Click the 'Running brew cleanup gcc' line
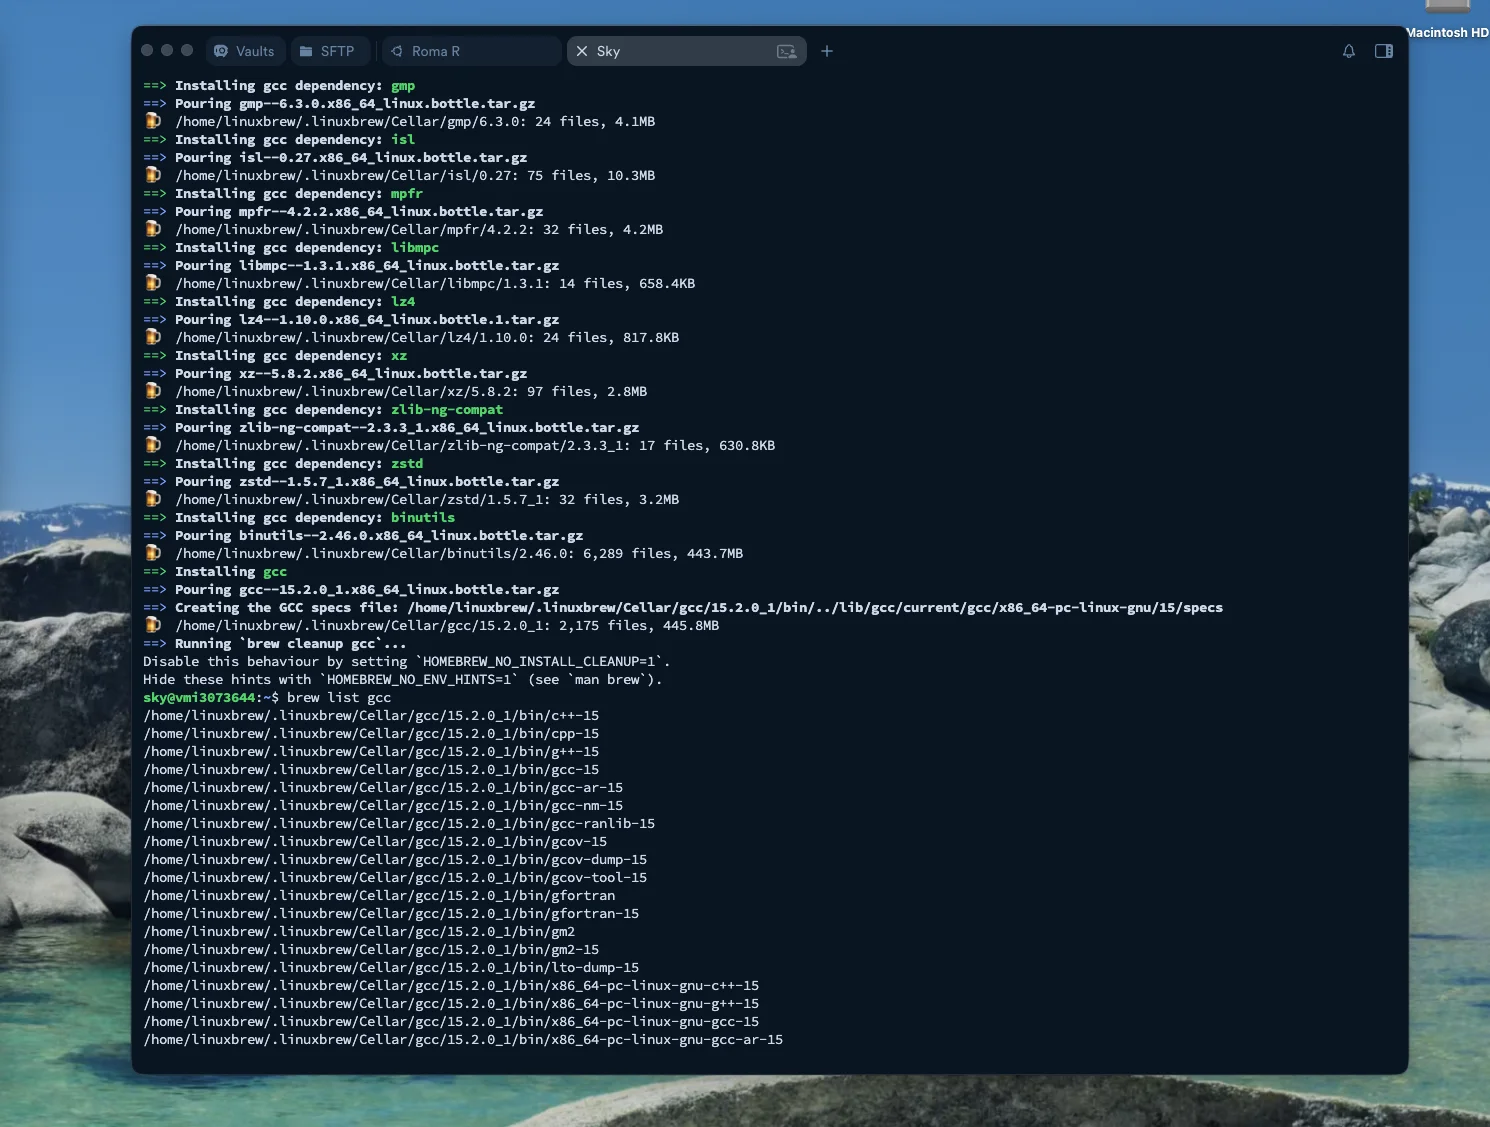The image size is (1490, 1127). (x=275, y=644)
